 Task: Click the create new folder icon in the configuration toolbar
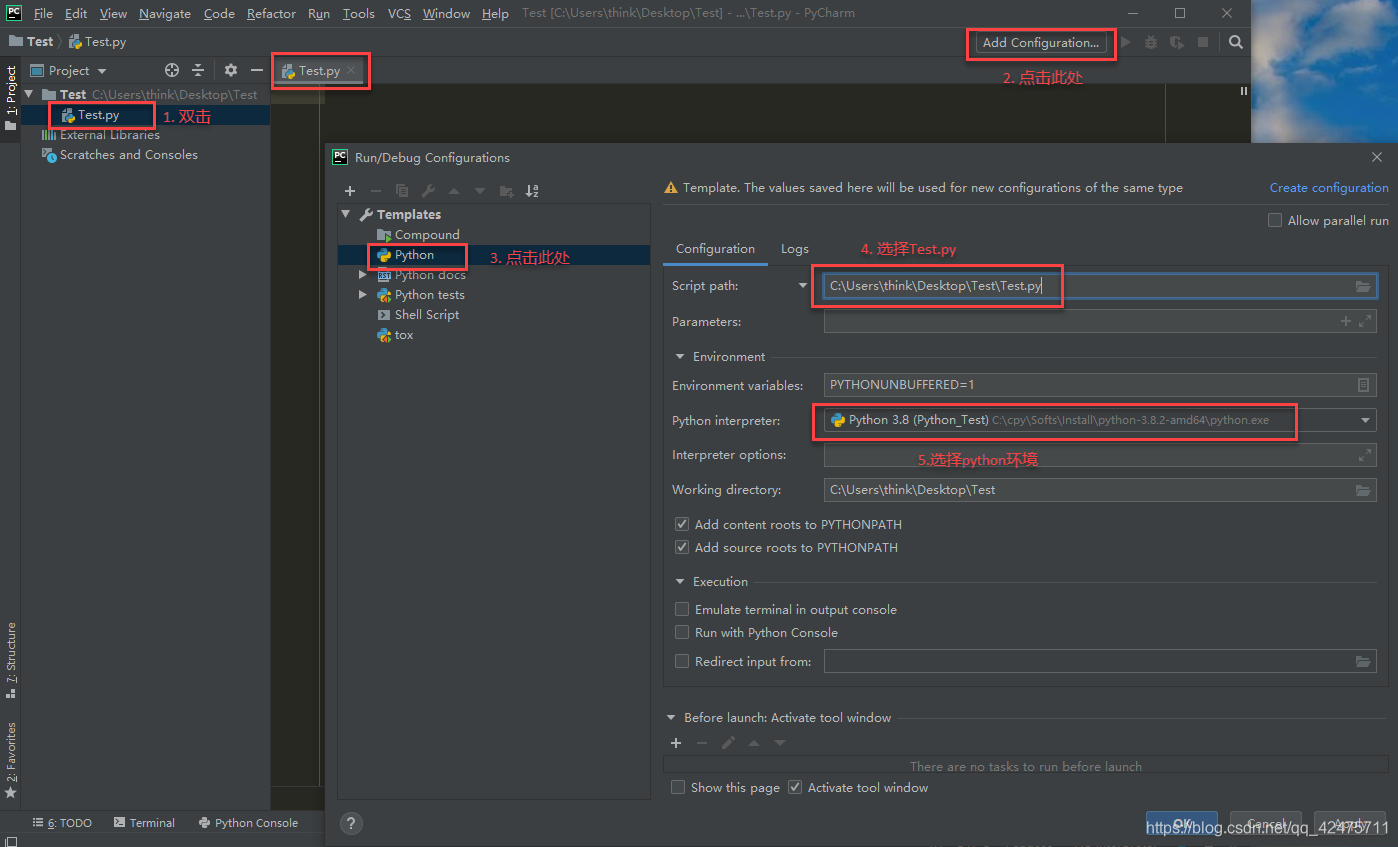pyautogui.click(x=506, y=191)
